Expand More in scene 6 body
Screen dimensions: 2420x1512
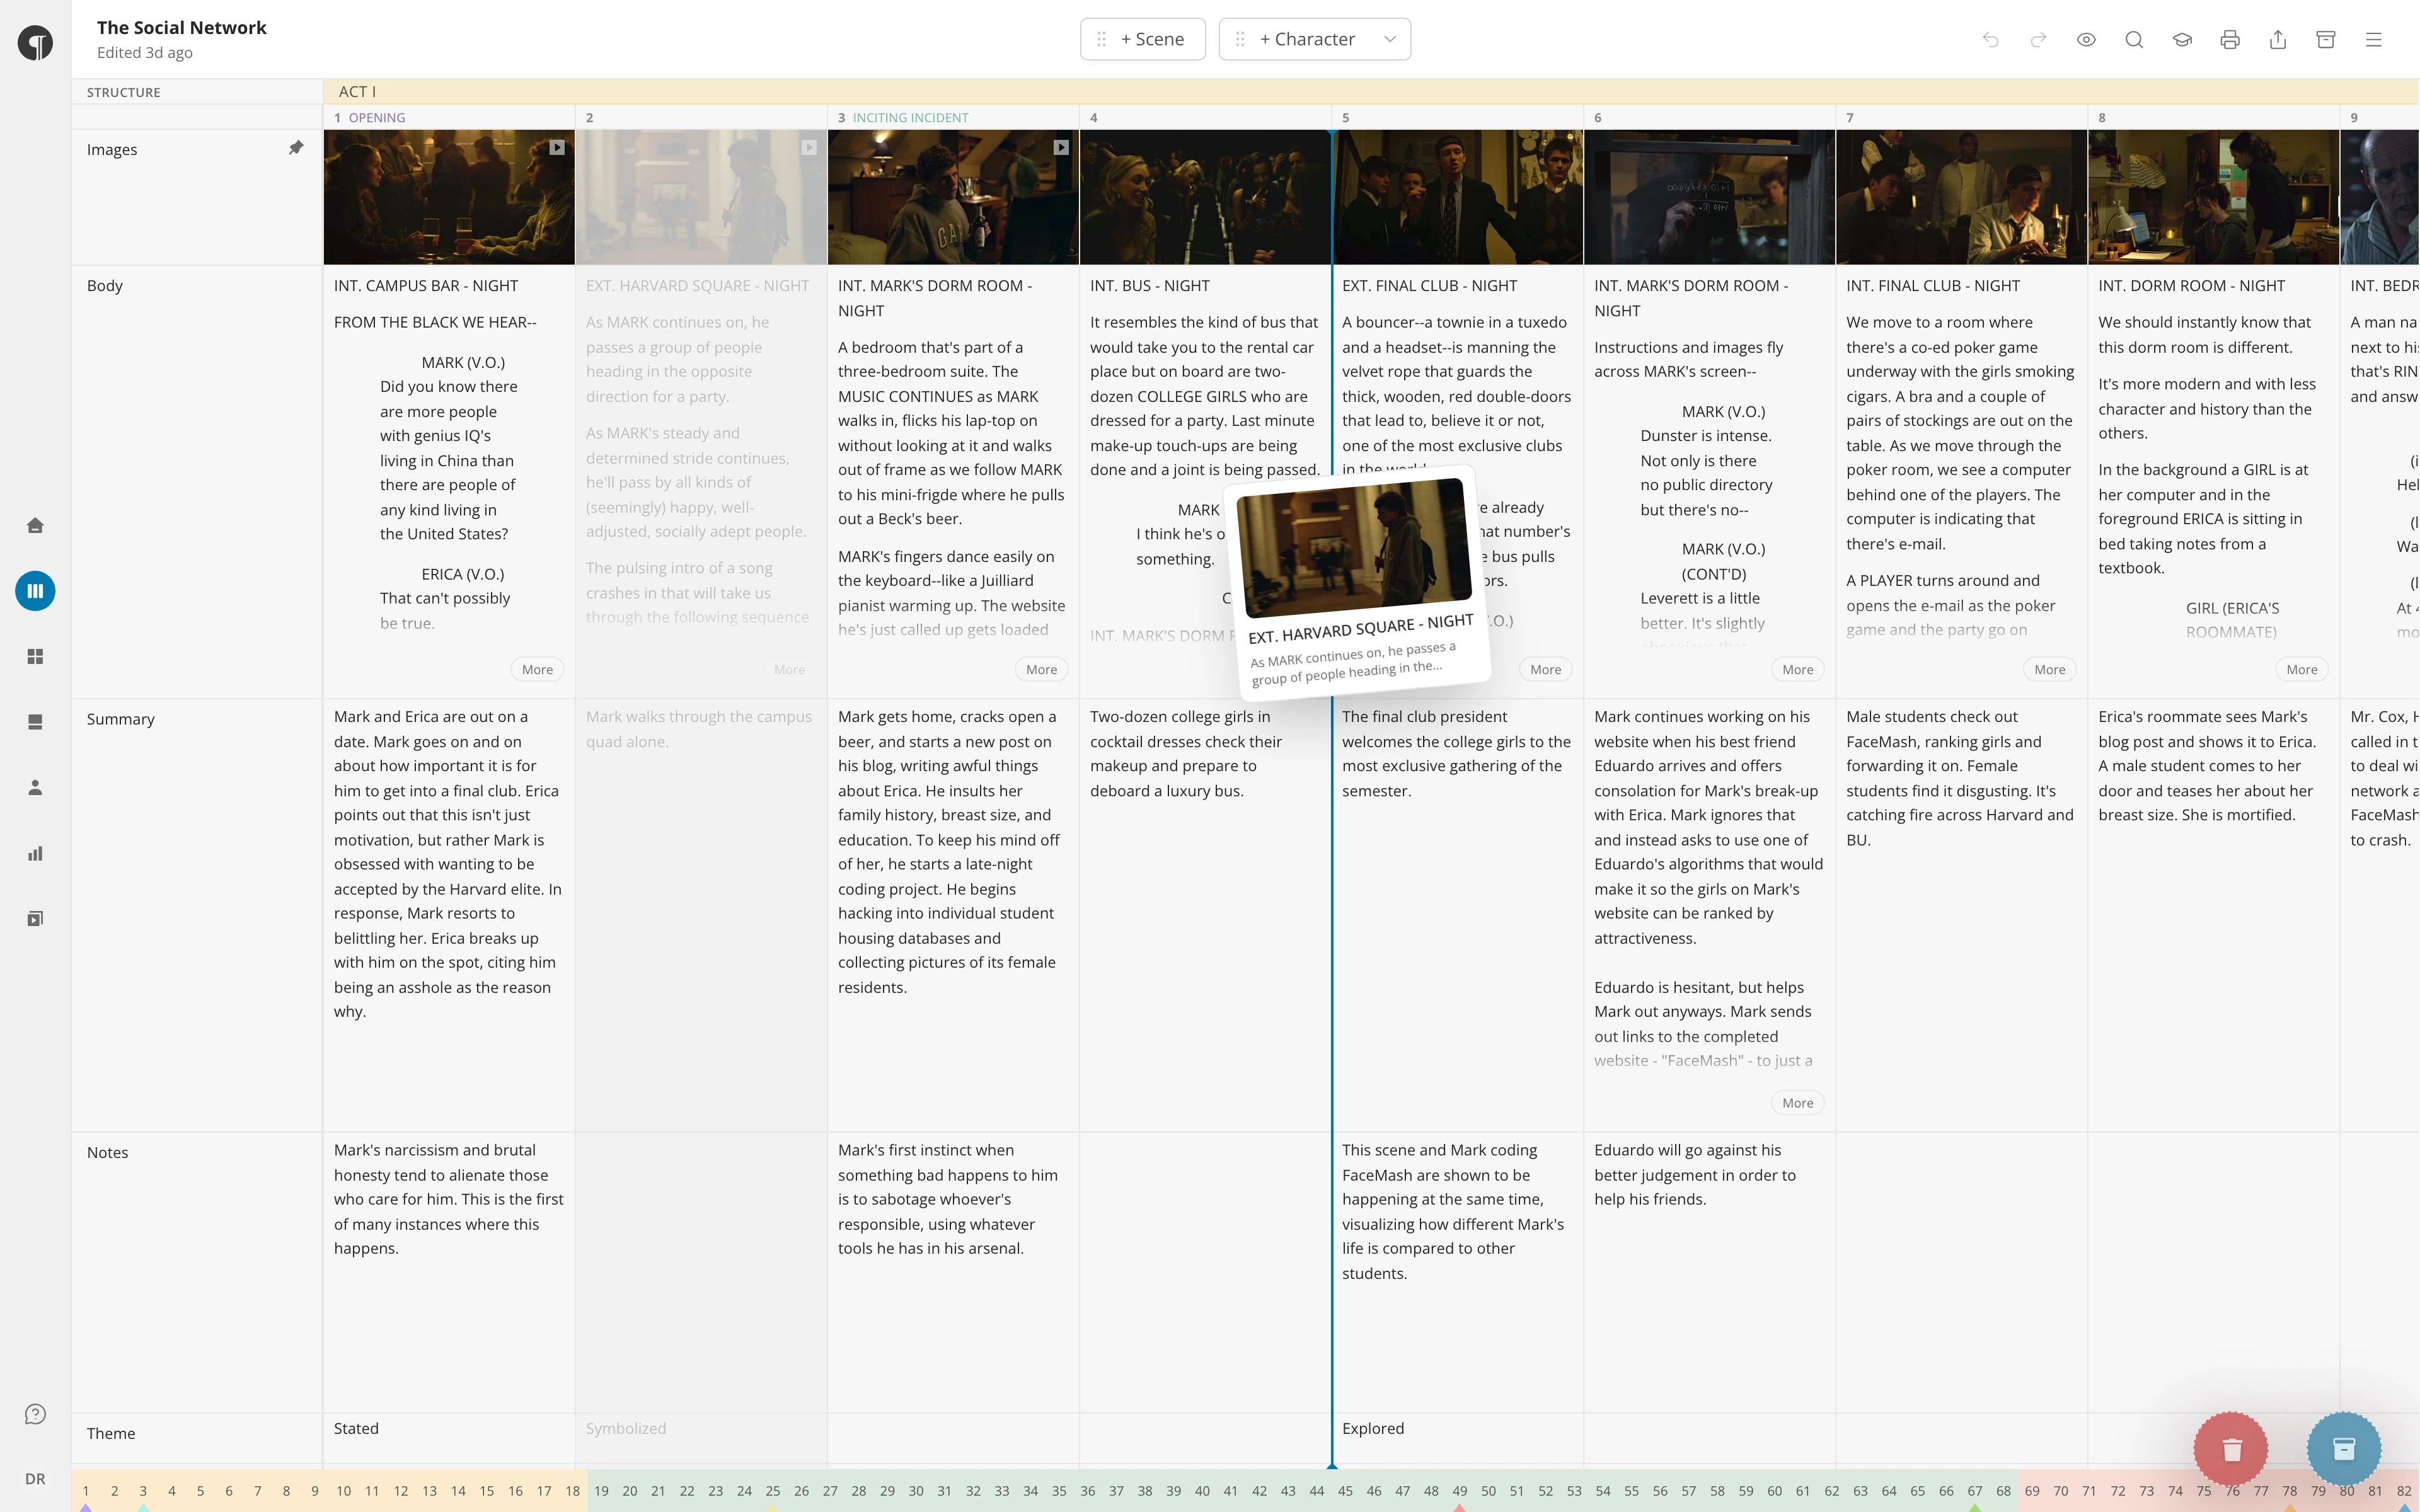(1797, 670)
